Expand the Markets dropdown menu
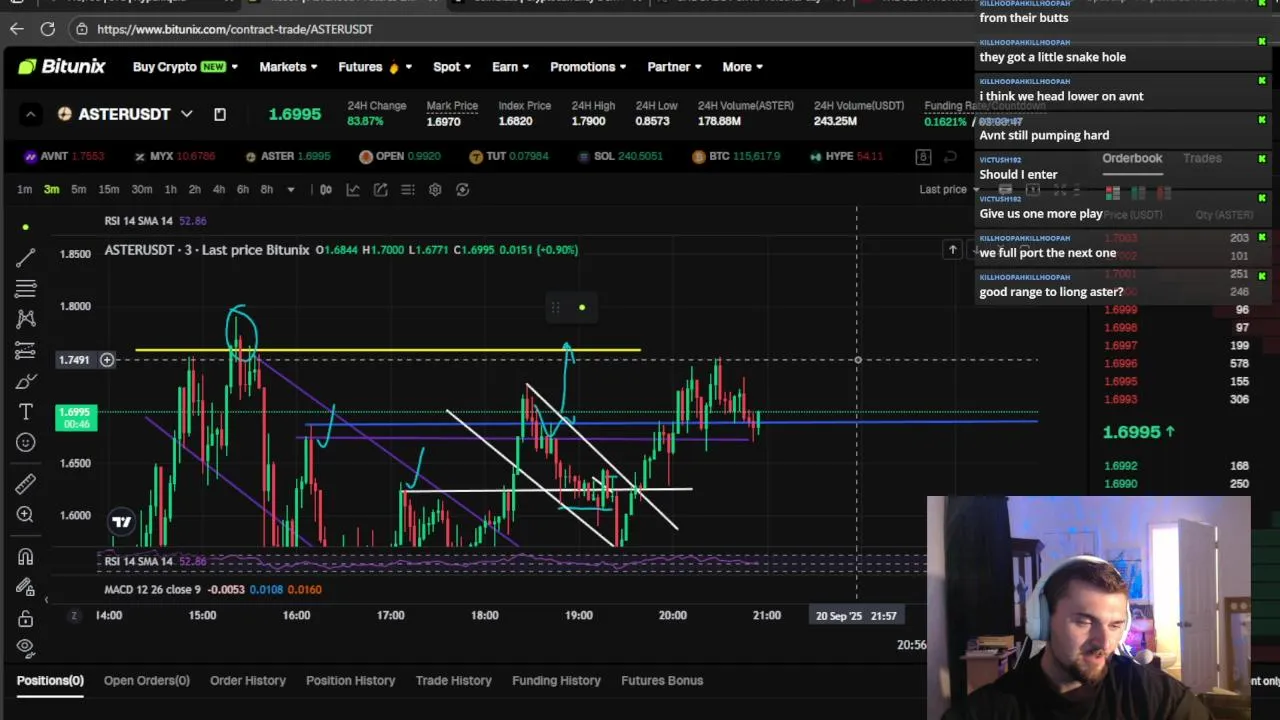The height and width of the screenshot is (720, 1280). click(288, 67)
